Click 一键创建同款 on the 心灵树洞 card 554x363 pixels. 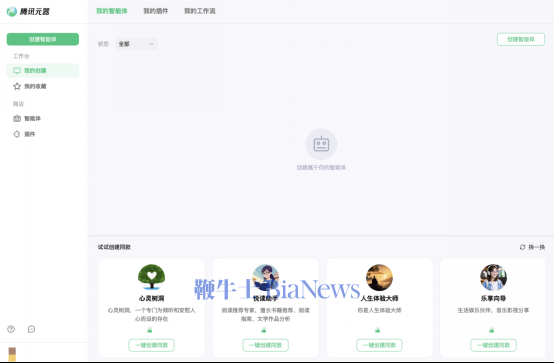(x=152, y=345)
